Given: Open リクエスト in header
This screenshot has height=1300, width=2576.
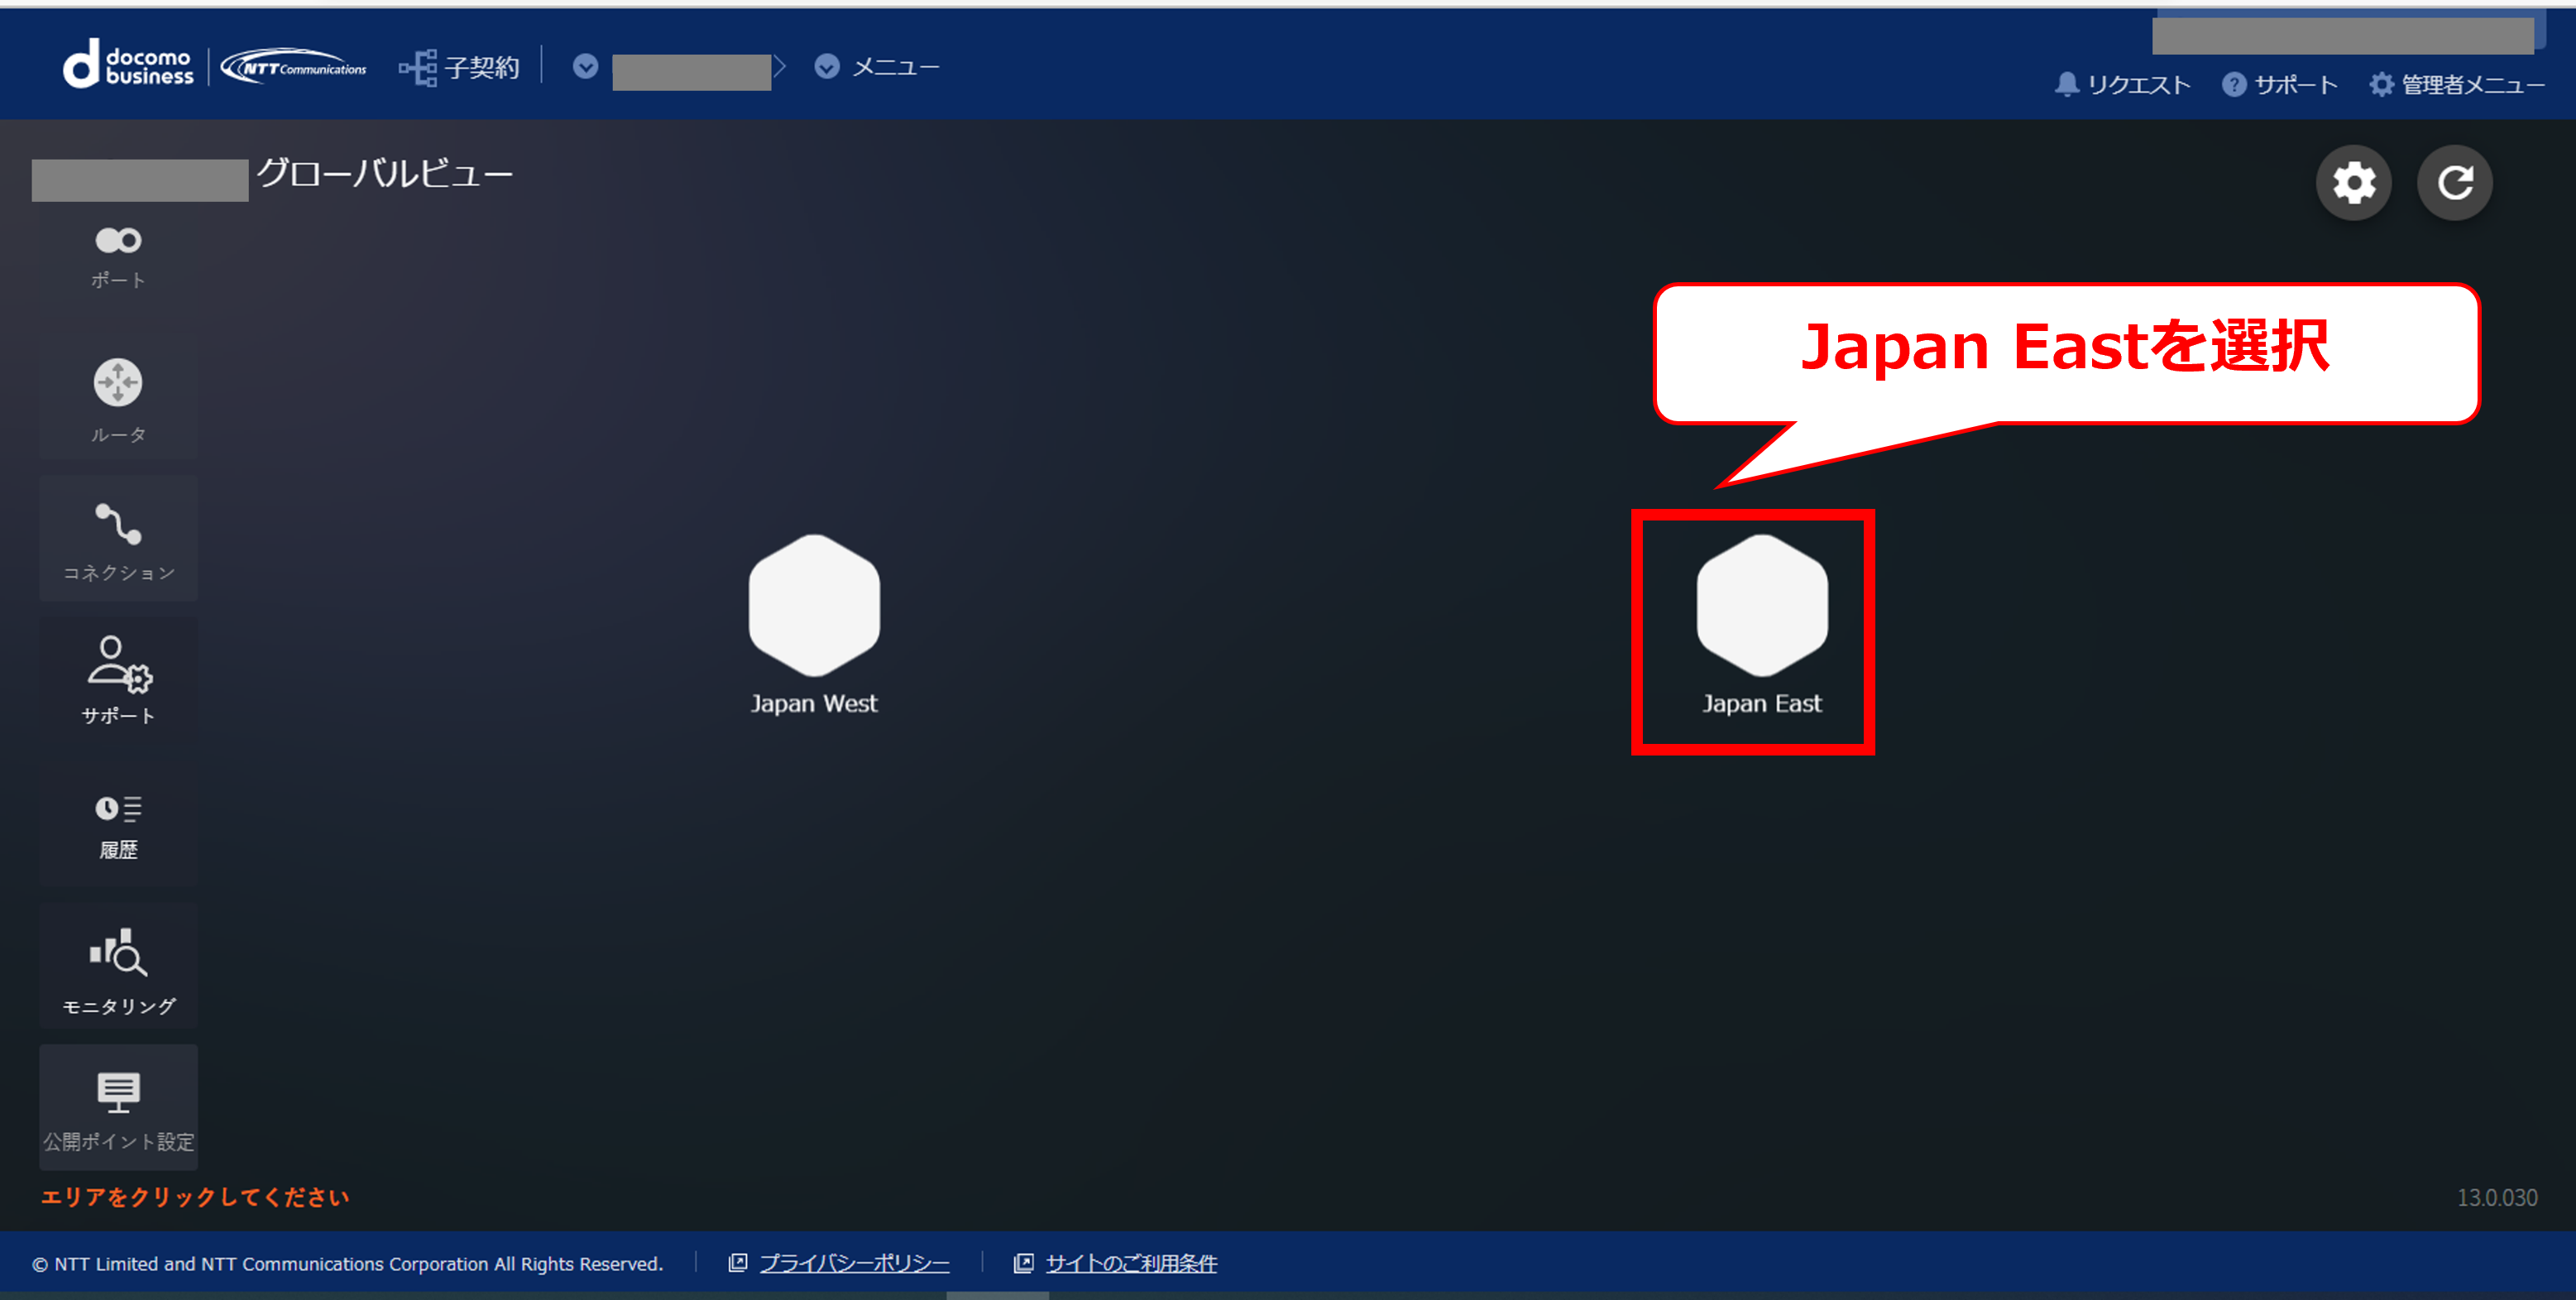Looking at the screenshot, I should pyautogui.click(x=2138, y=85).
